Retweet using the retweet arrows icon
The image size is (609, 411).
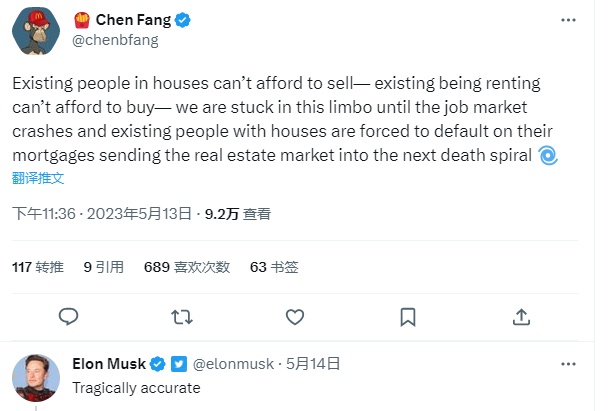pos(182,317)
